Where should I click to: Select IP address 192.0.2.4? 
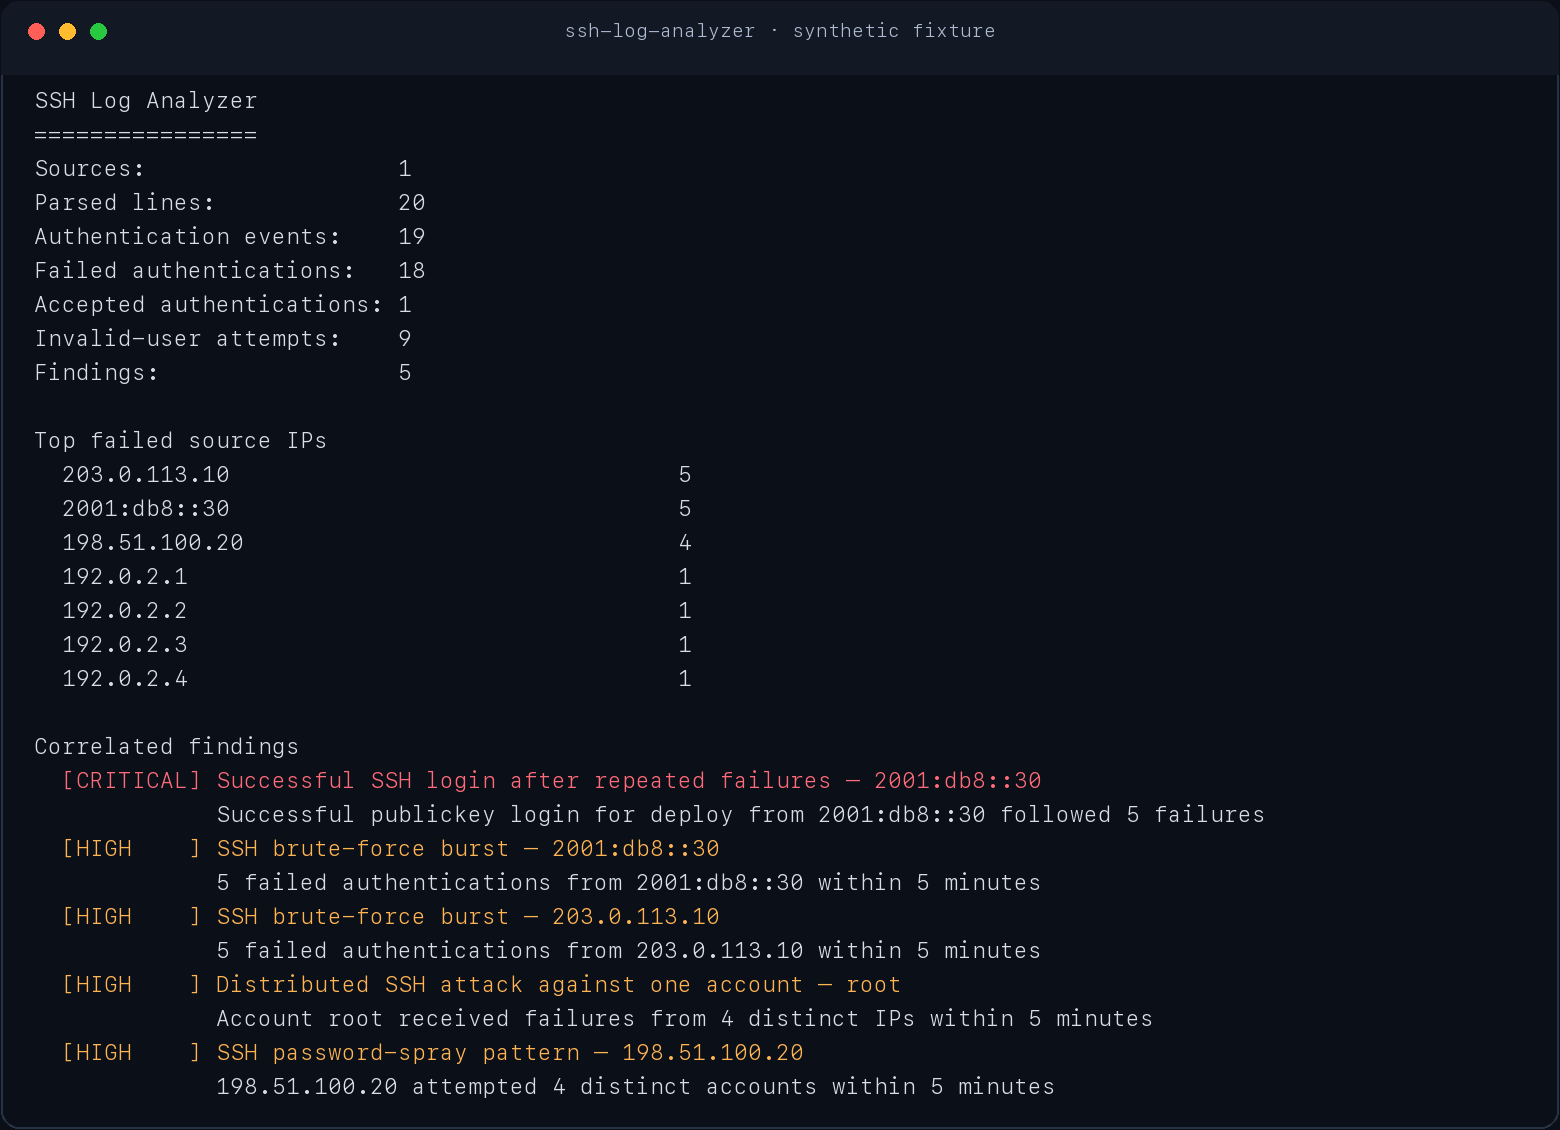tap(125, 679)
